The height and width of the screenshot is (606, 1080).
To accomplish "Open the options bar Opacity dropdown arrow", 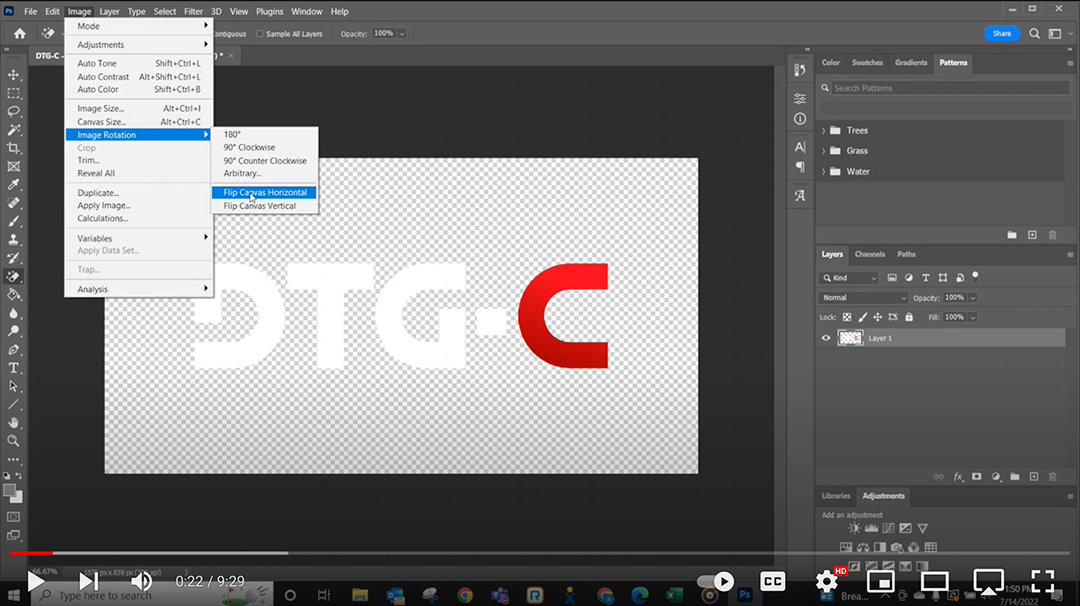I will coord(402,34).
